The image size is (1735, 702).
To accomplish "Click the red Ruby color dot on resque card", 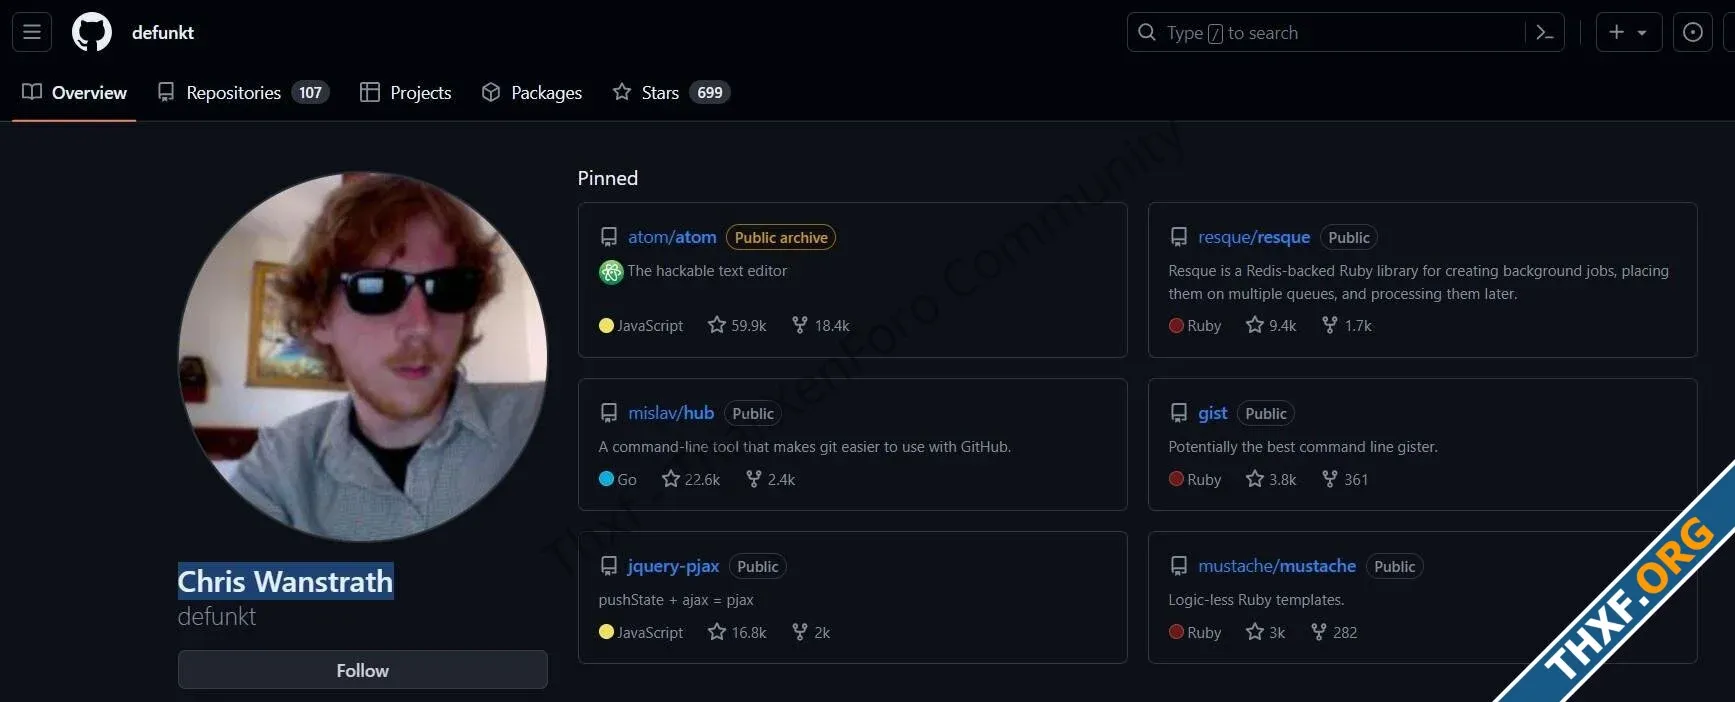I will pos(1176,325).
